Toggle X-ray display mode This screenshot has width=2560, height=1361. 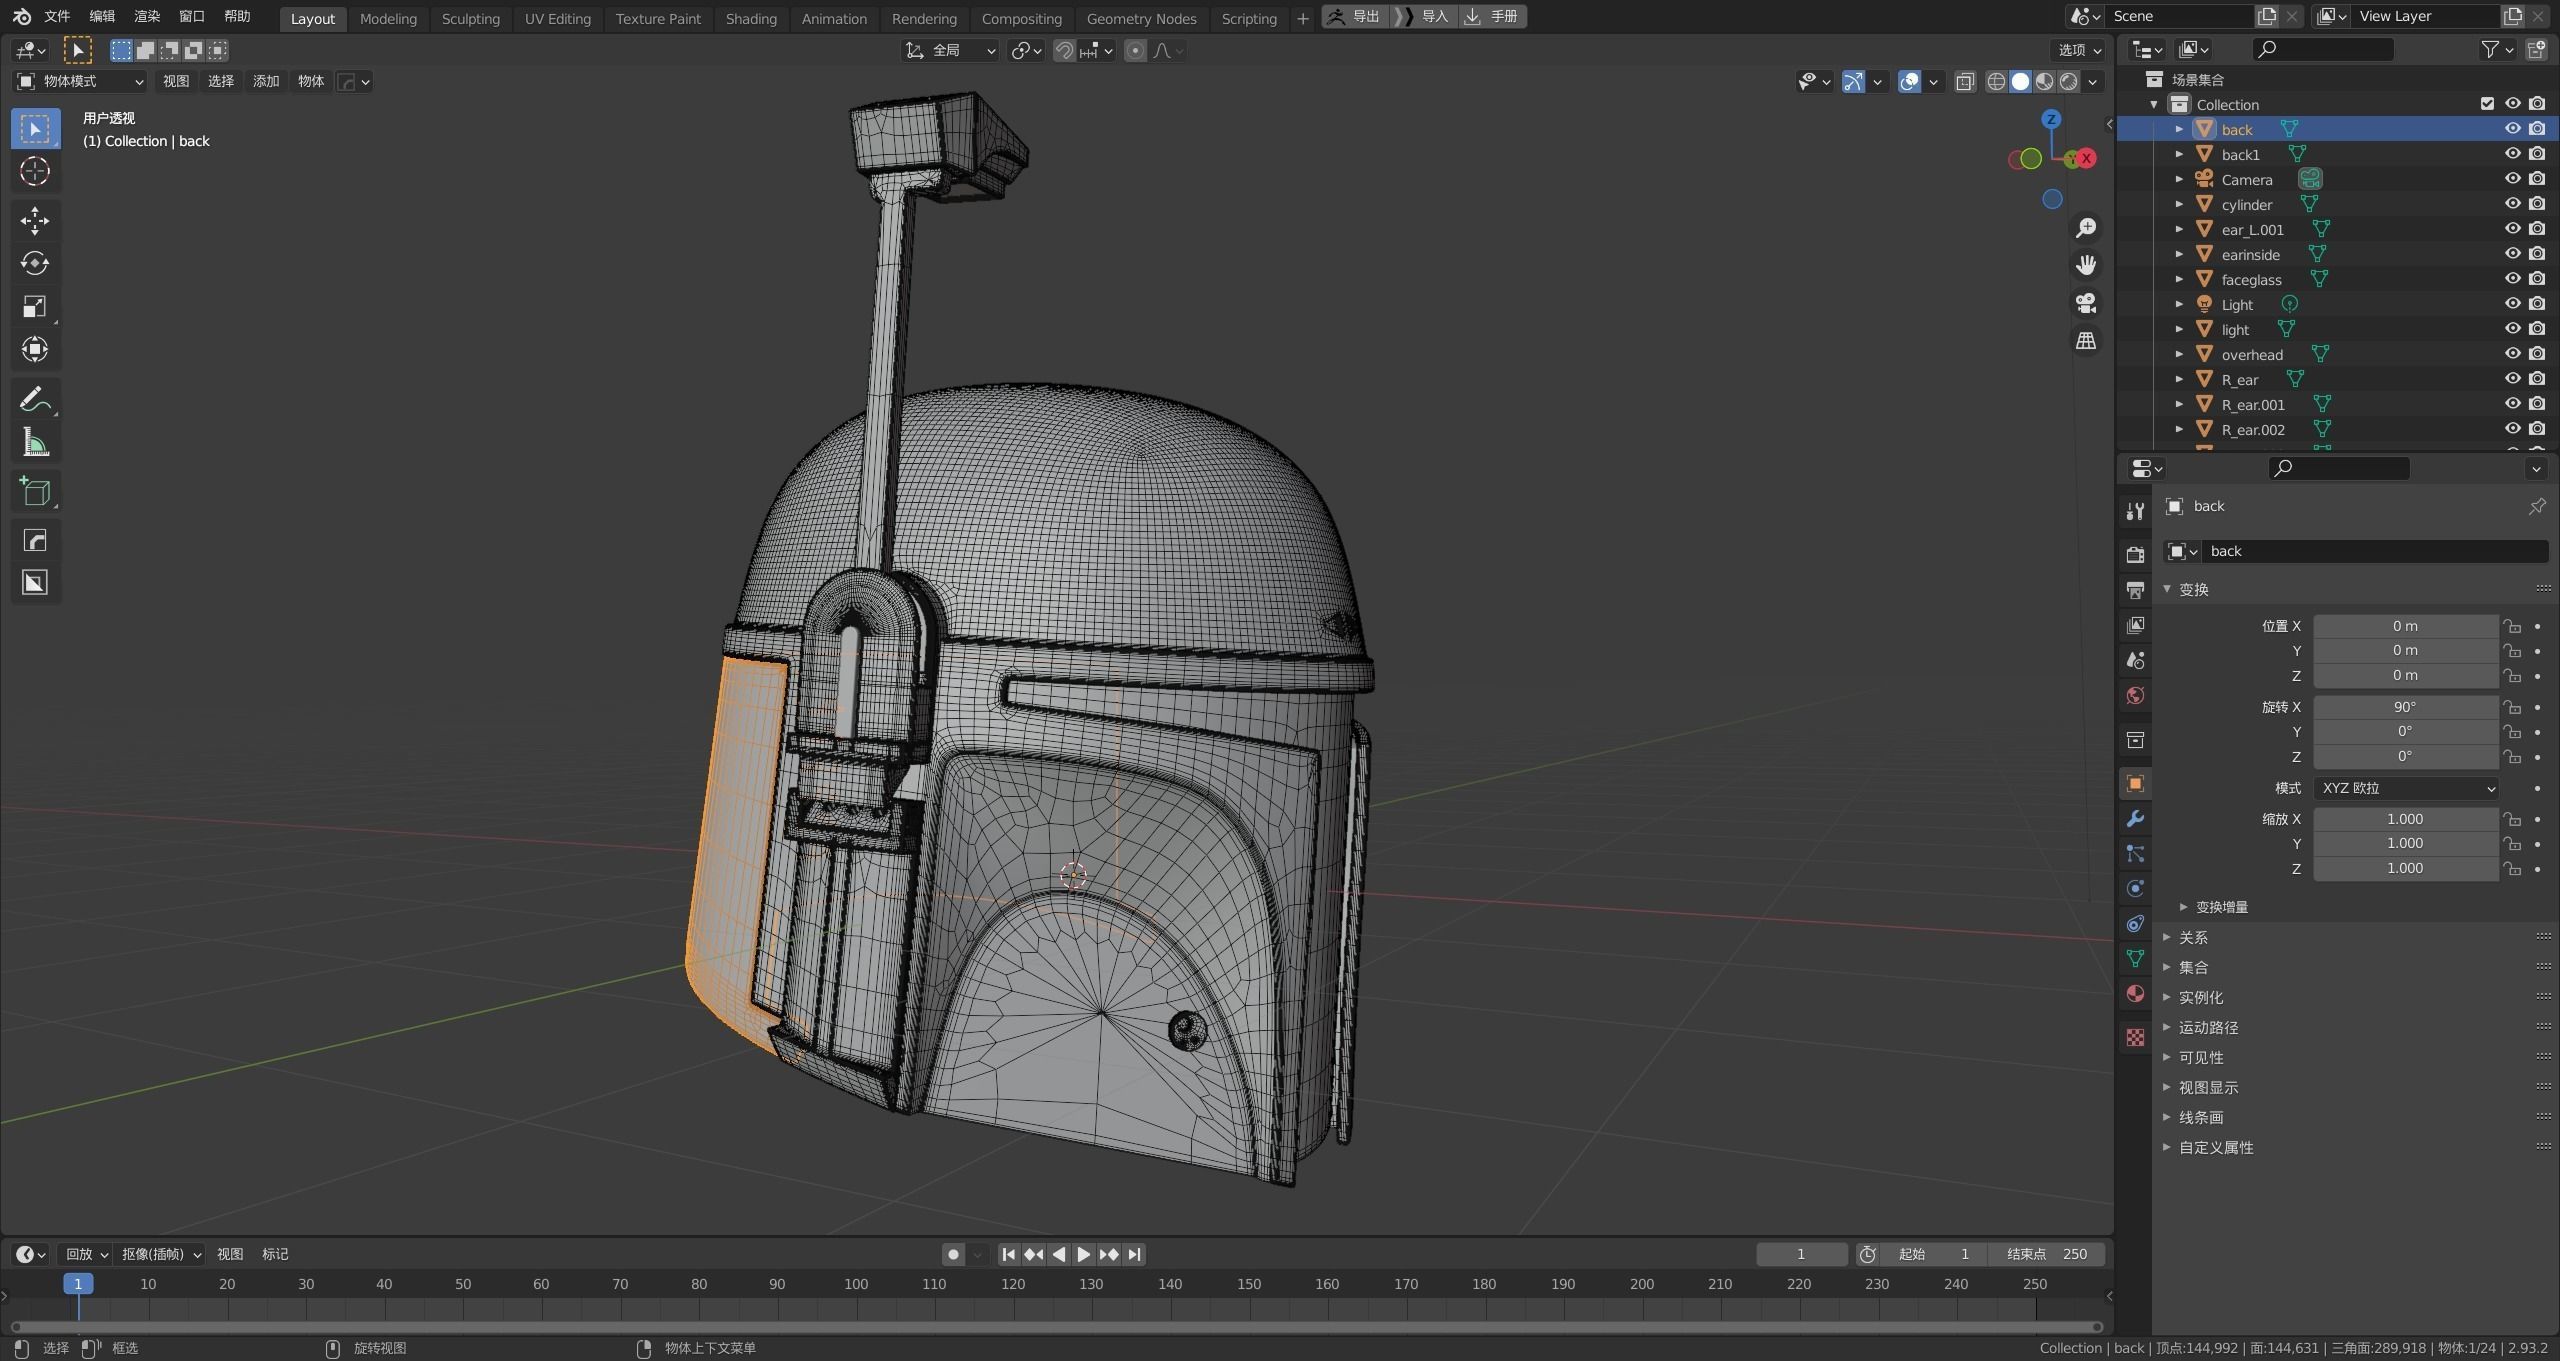tap(1965, 82)
